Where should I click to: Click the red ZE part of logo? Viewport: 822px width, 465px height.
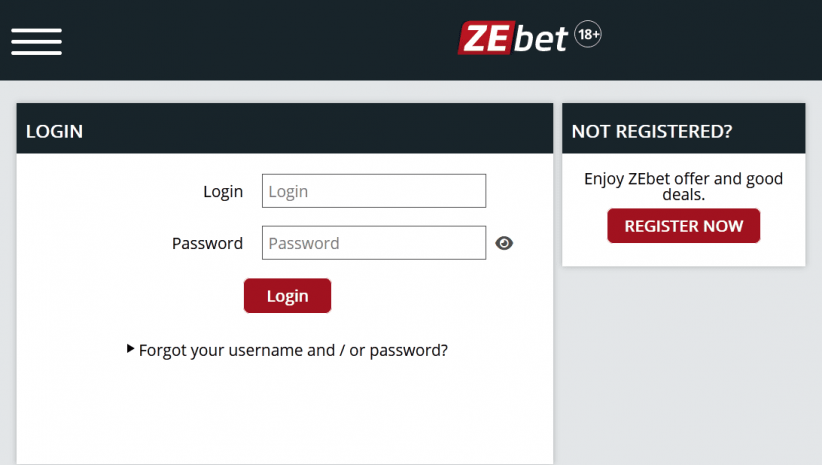pos(486,39)
